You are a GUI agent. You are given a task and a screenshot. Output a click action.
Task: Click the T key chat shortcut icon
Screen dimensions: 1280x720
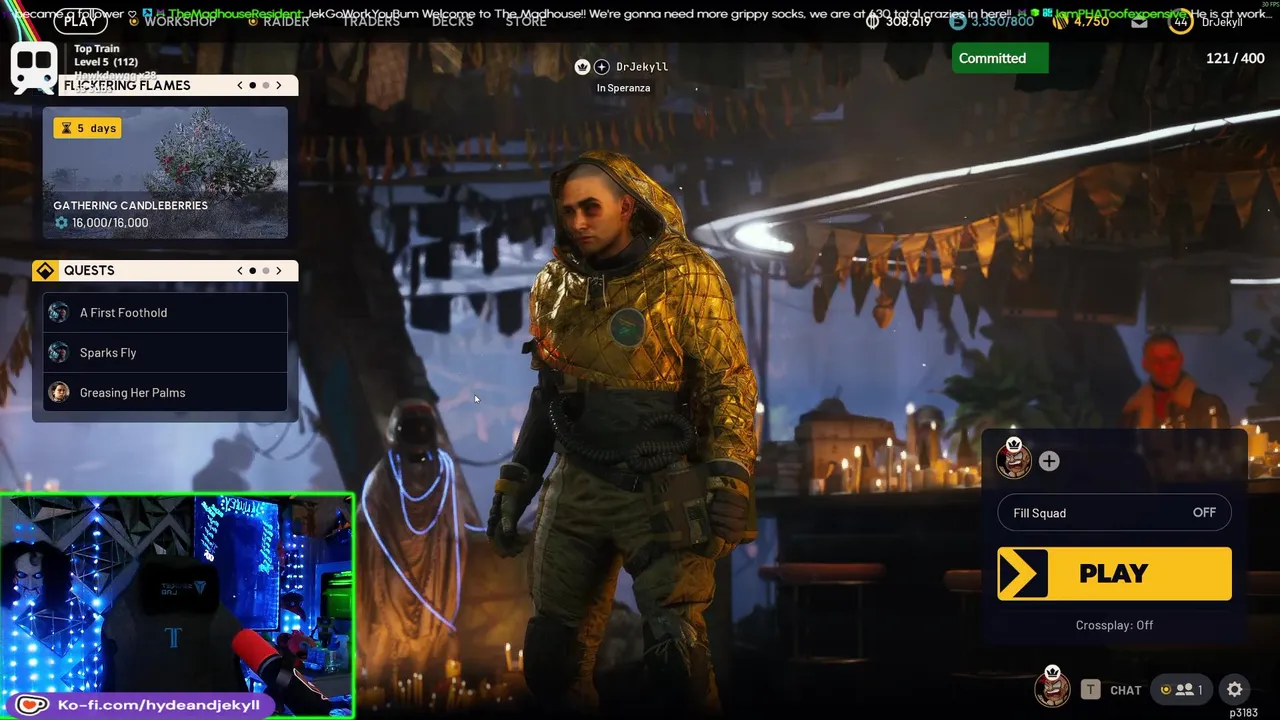[1090, 689]
